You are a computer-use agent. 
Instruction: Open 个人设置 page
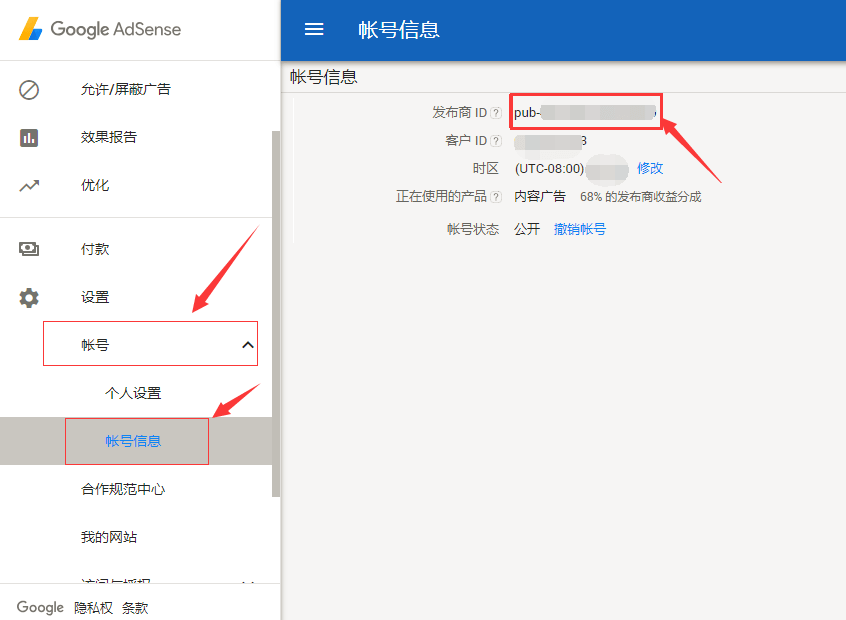point(133,393)
